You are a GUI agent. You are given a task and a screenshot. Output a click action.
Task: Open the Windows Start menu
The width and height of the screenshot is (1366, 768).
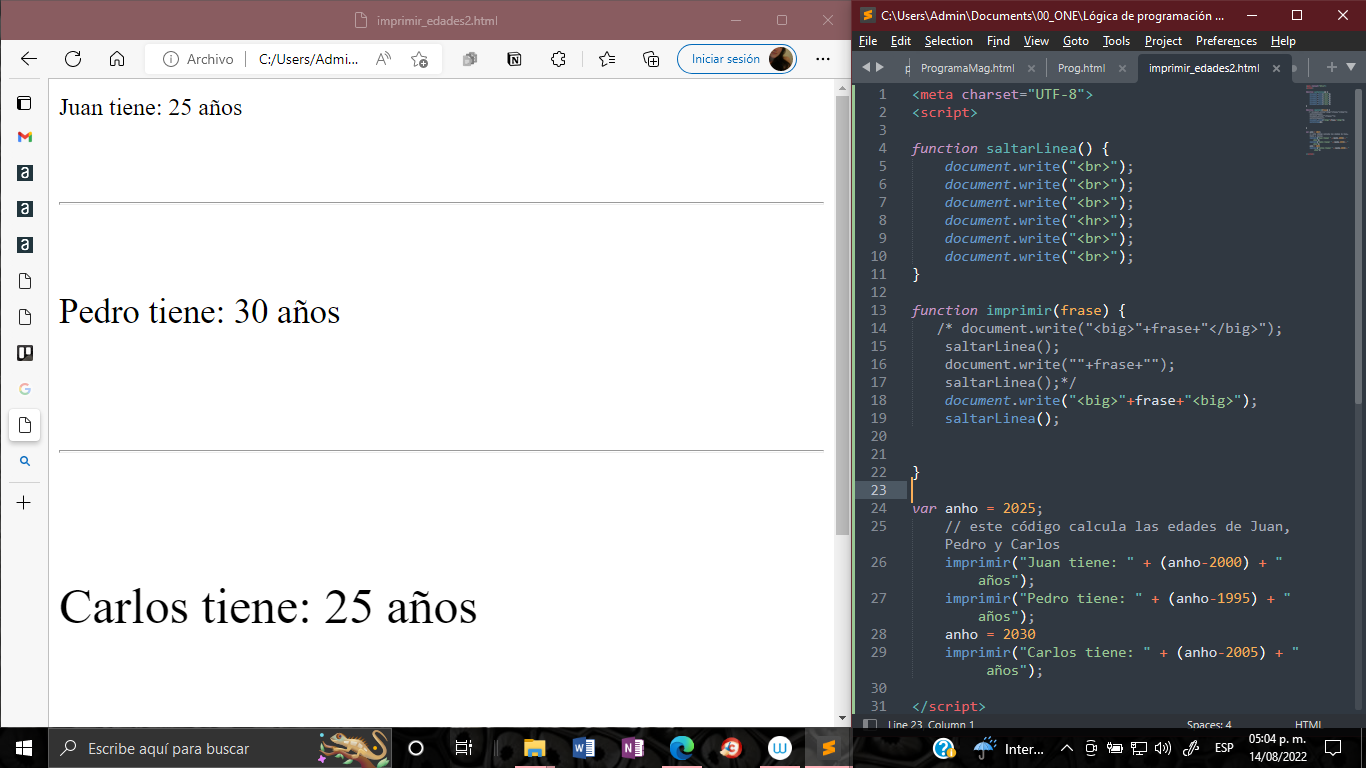24,748
